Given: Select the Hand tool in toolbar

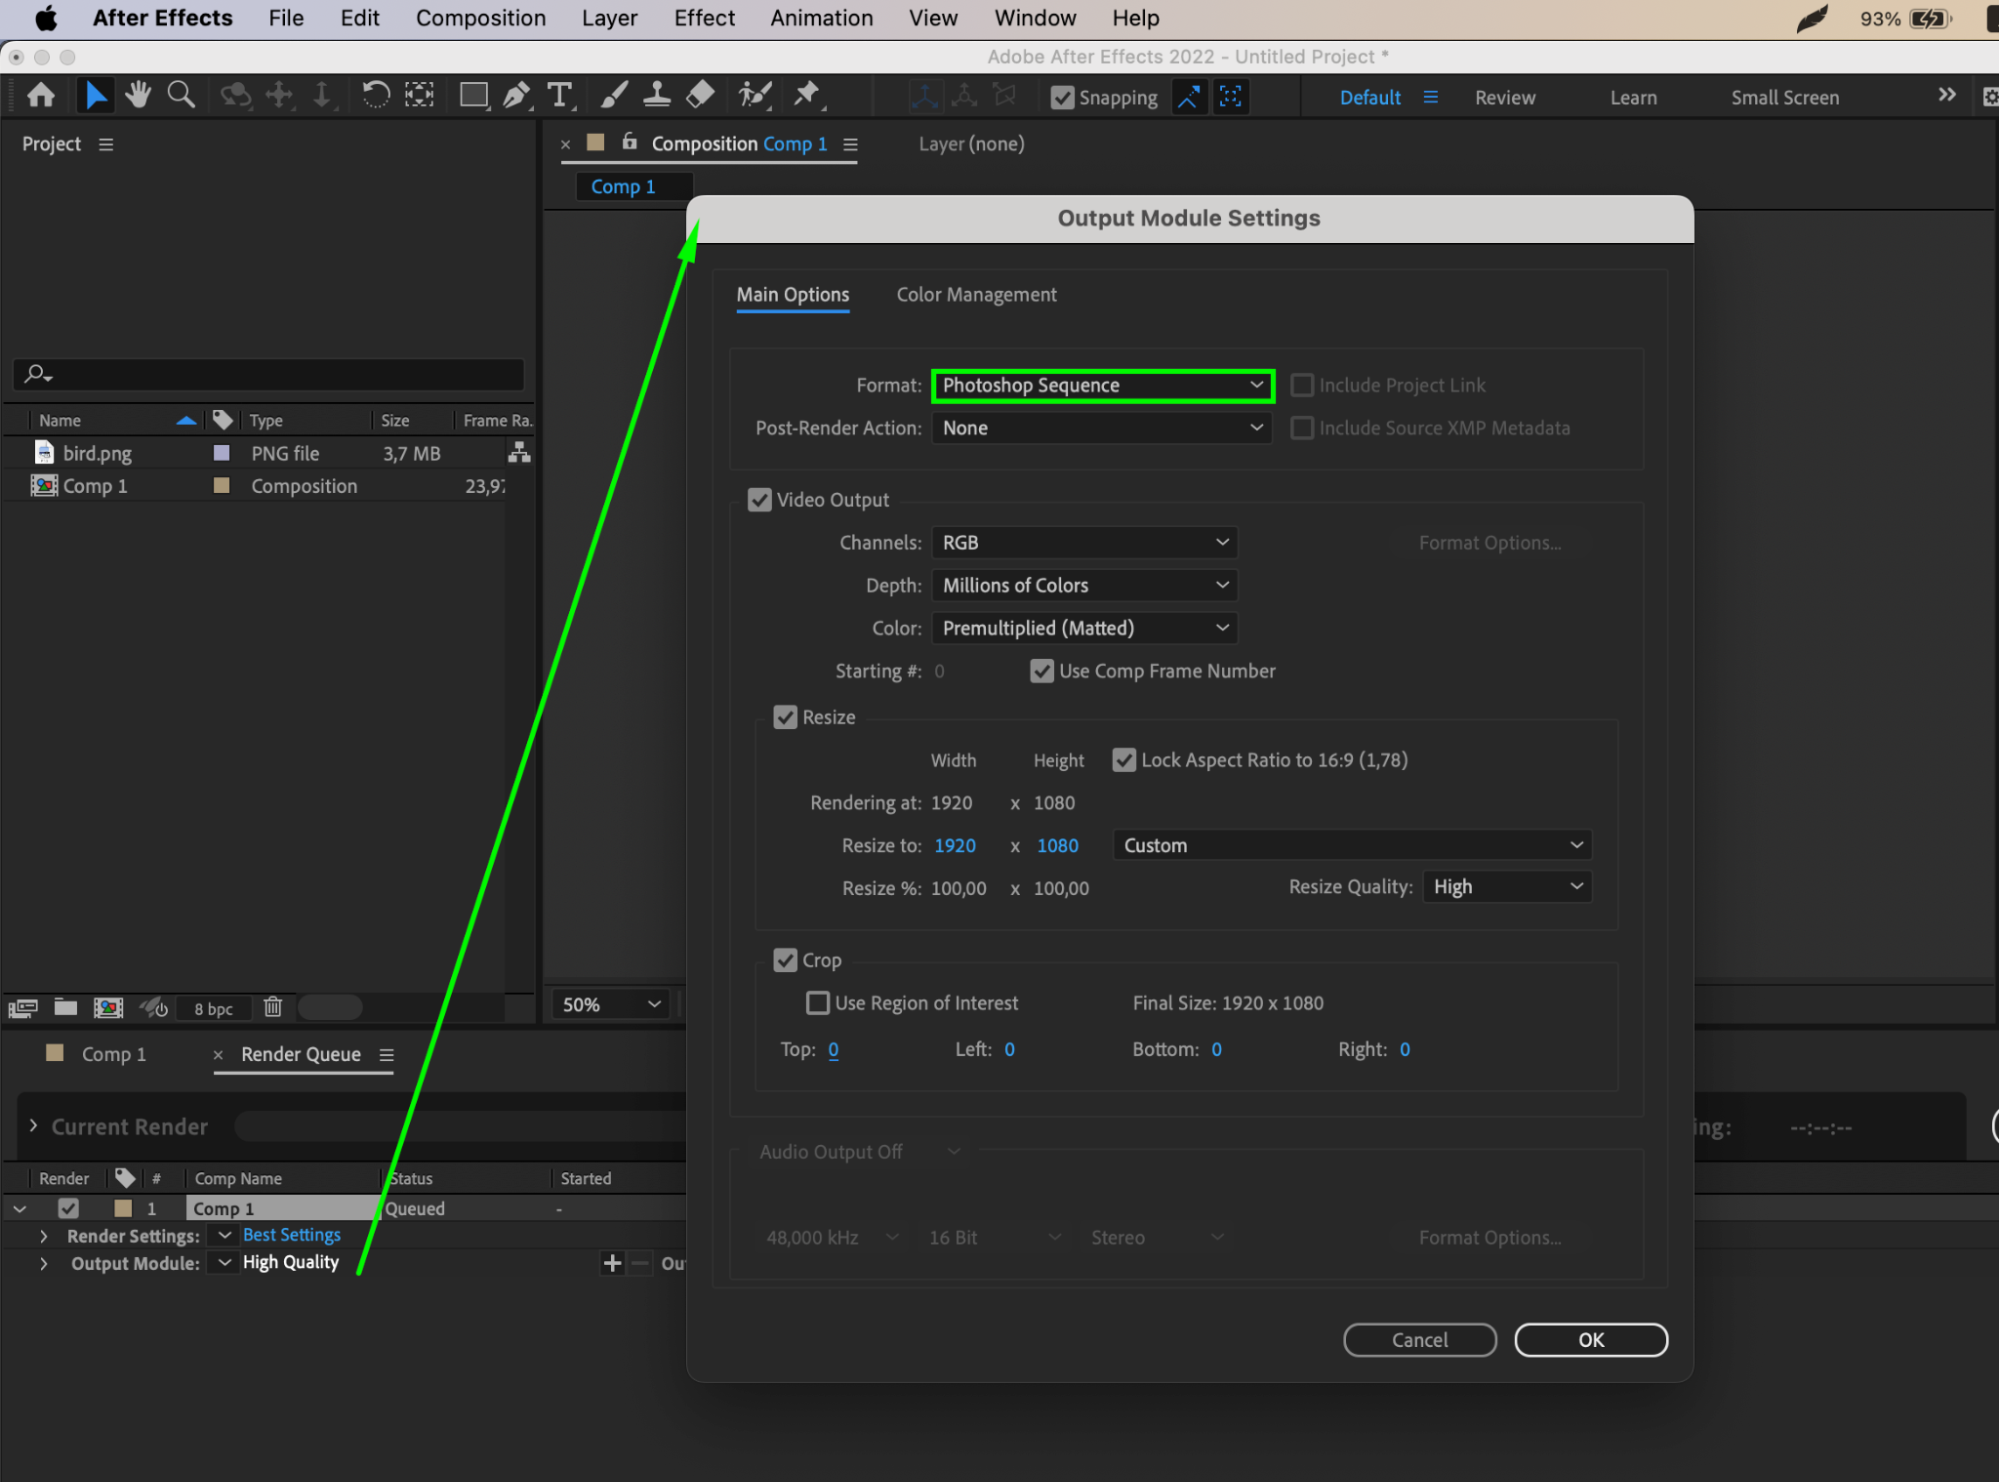Looking at the screenshot, I should tap(138, 96).
